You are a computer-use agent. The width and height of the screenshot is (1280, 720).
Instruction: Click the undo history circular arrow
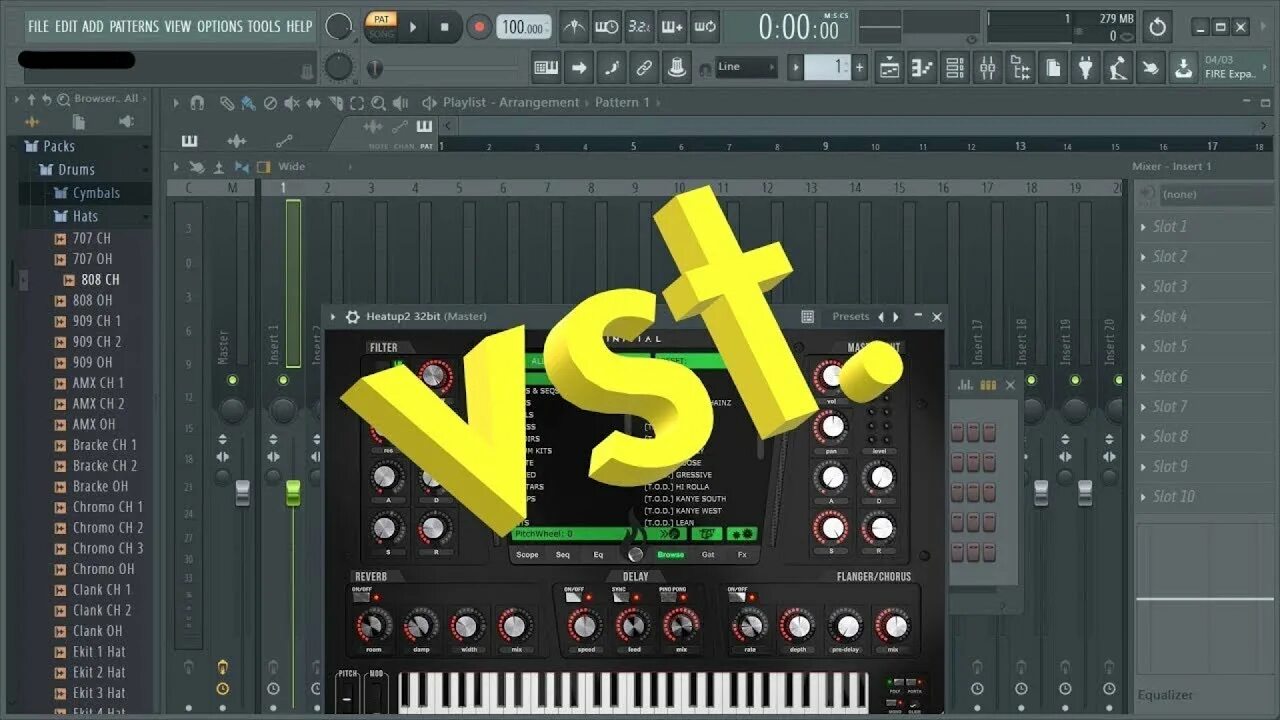point(1157,27)
